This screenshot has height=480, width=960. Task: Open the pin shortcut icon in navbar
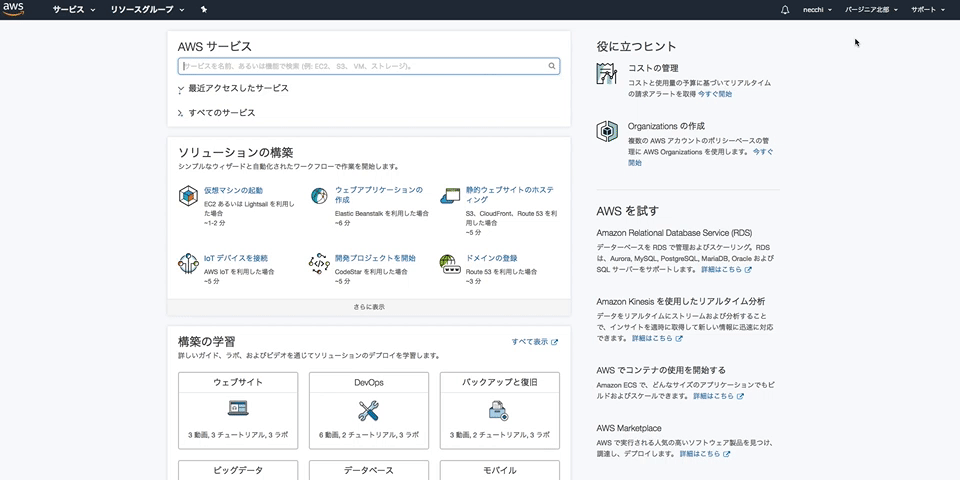(204, 10)
